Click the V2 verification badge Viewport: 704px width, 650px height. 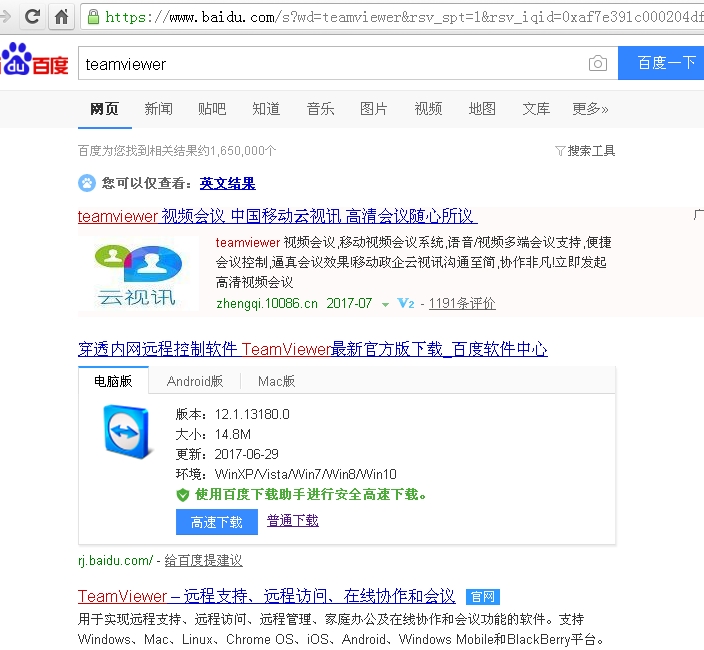point(406,304)
